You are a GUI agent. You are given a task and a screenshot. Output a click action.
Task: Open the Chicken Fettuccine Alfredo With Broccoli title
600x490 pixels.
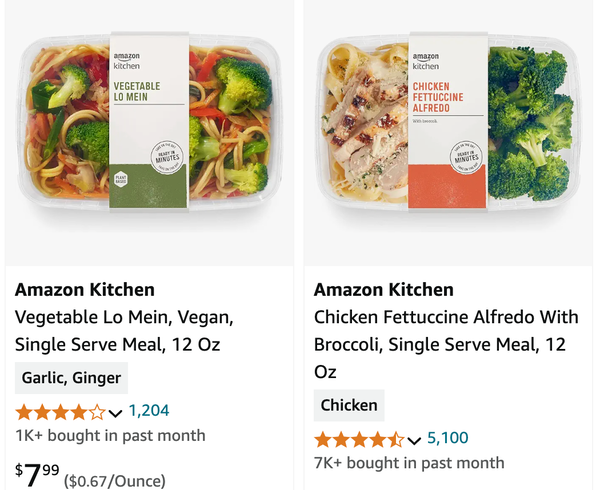(x=446, y=344)
